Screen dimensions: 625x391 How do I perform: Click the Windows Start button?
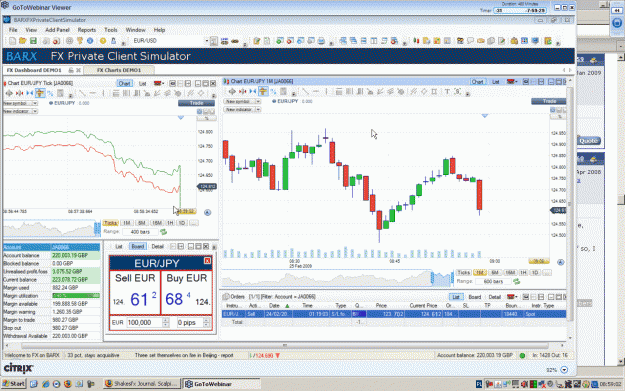pyautogui.click(x=14, y=384)
